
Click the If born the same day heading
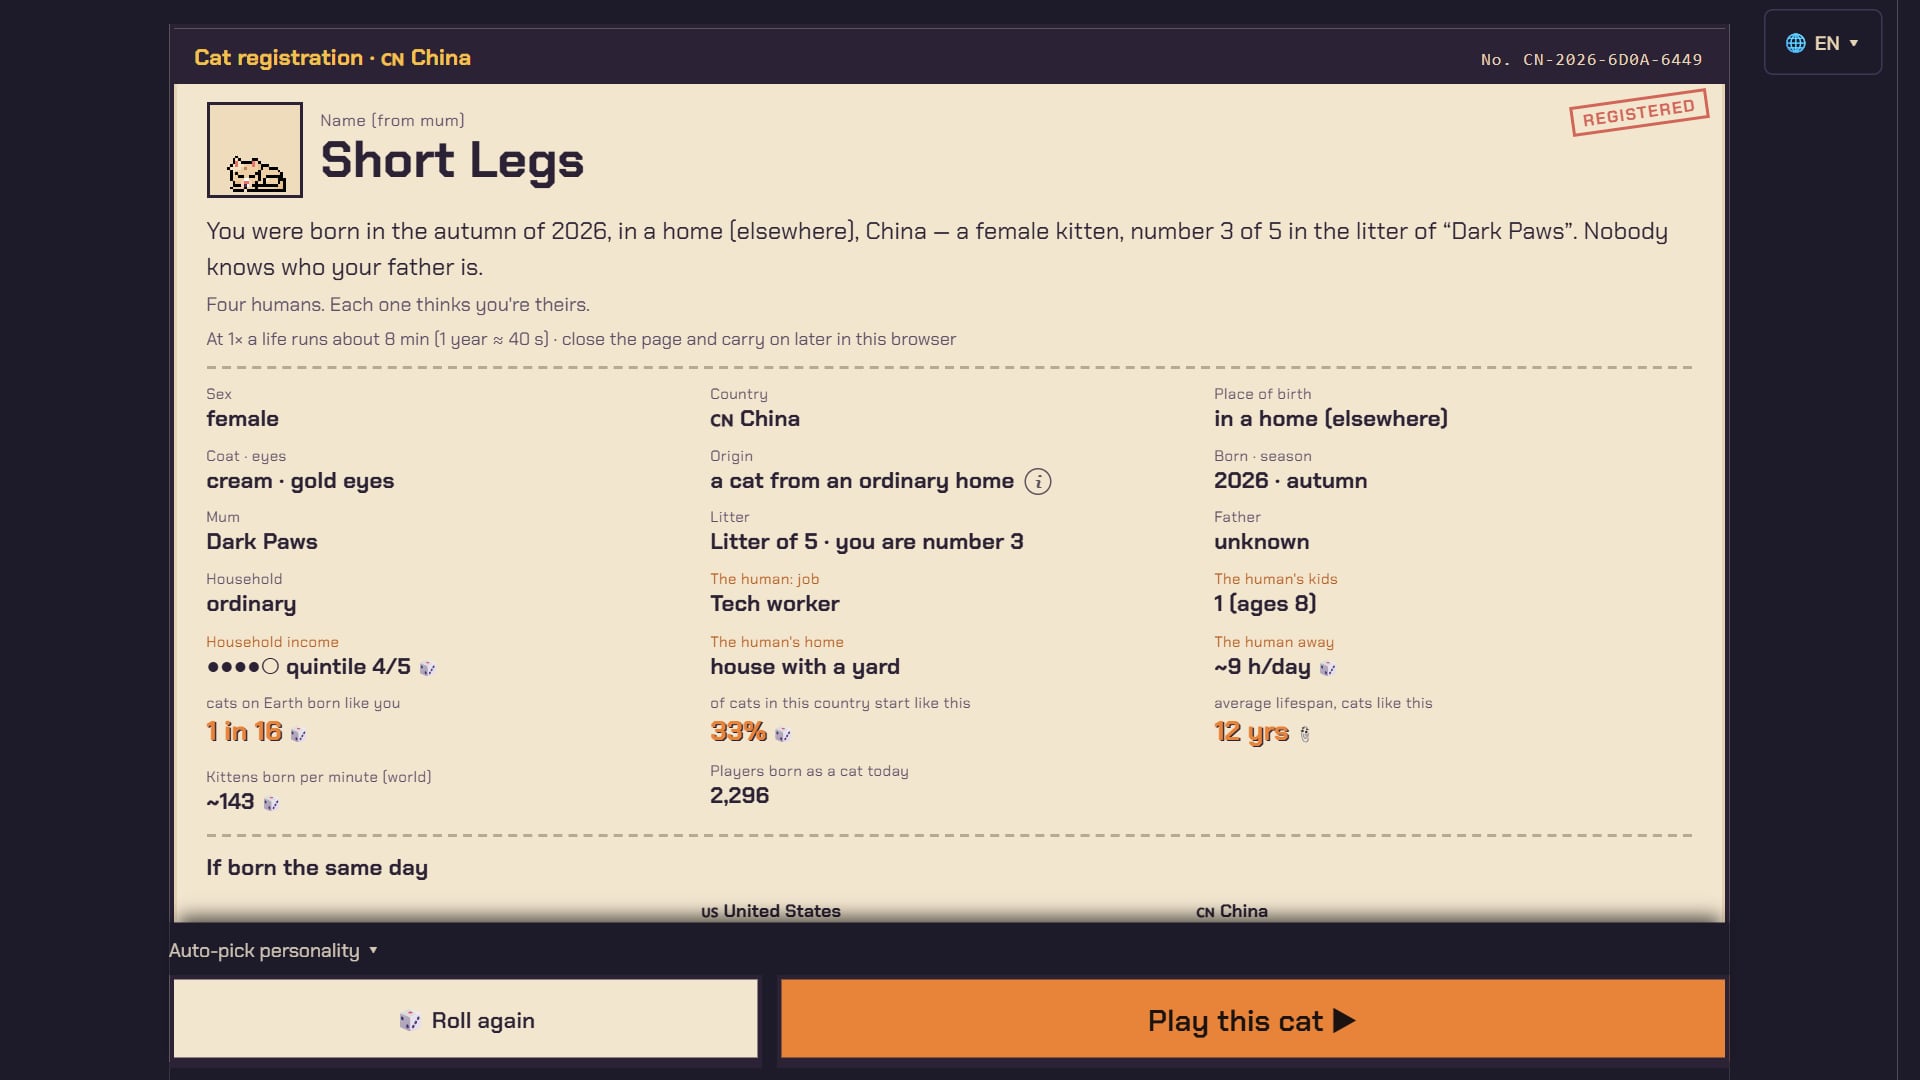[317, 868]
